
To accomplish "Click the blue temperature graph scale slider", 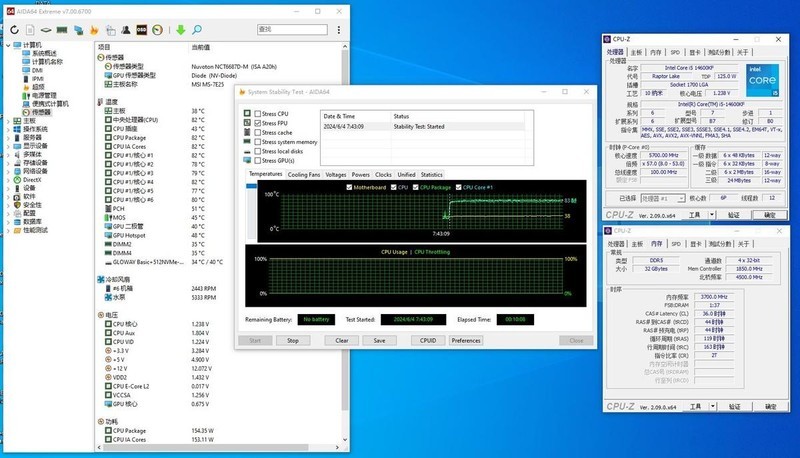I will 251,186.
